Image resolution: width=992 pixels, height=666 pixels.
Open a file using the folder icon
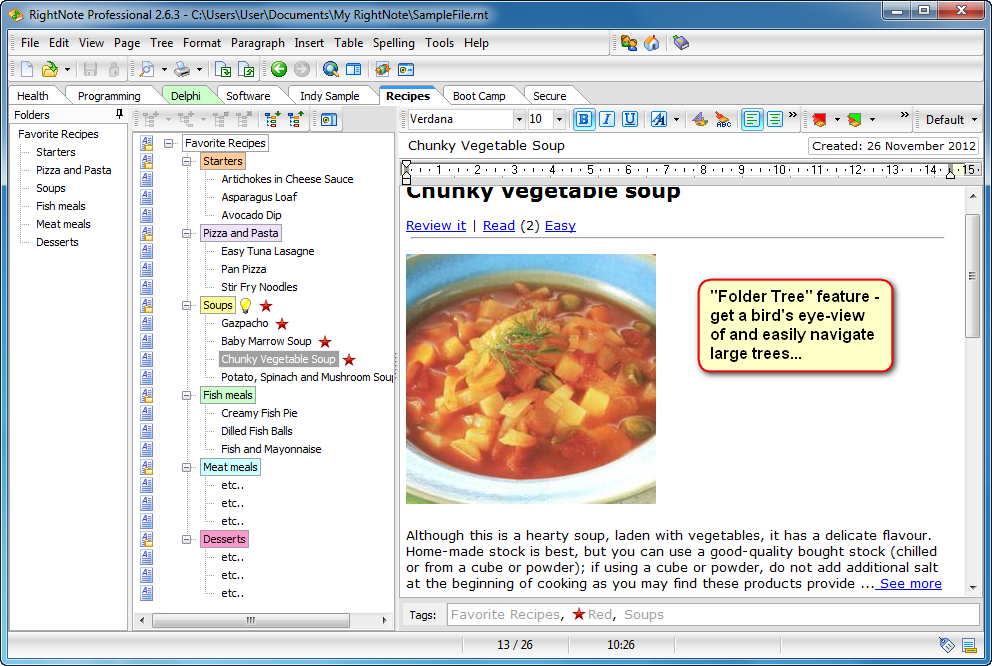coord(49,69)
